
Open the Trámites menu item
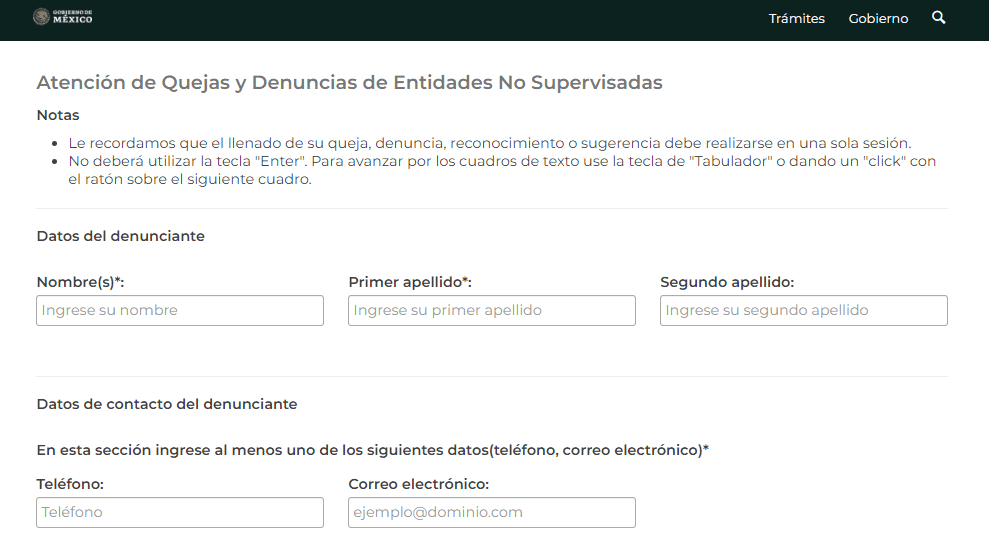pyautogui.click(x=796, y=19)
